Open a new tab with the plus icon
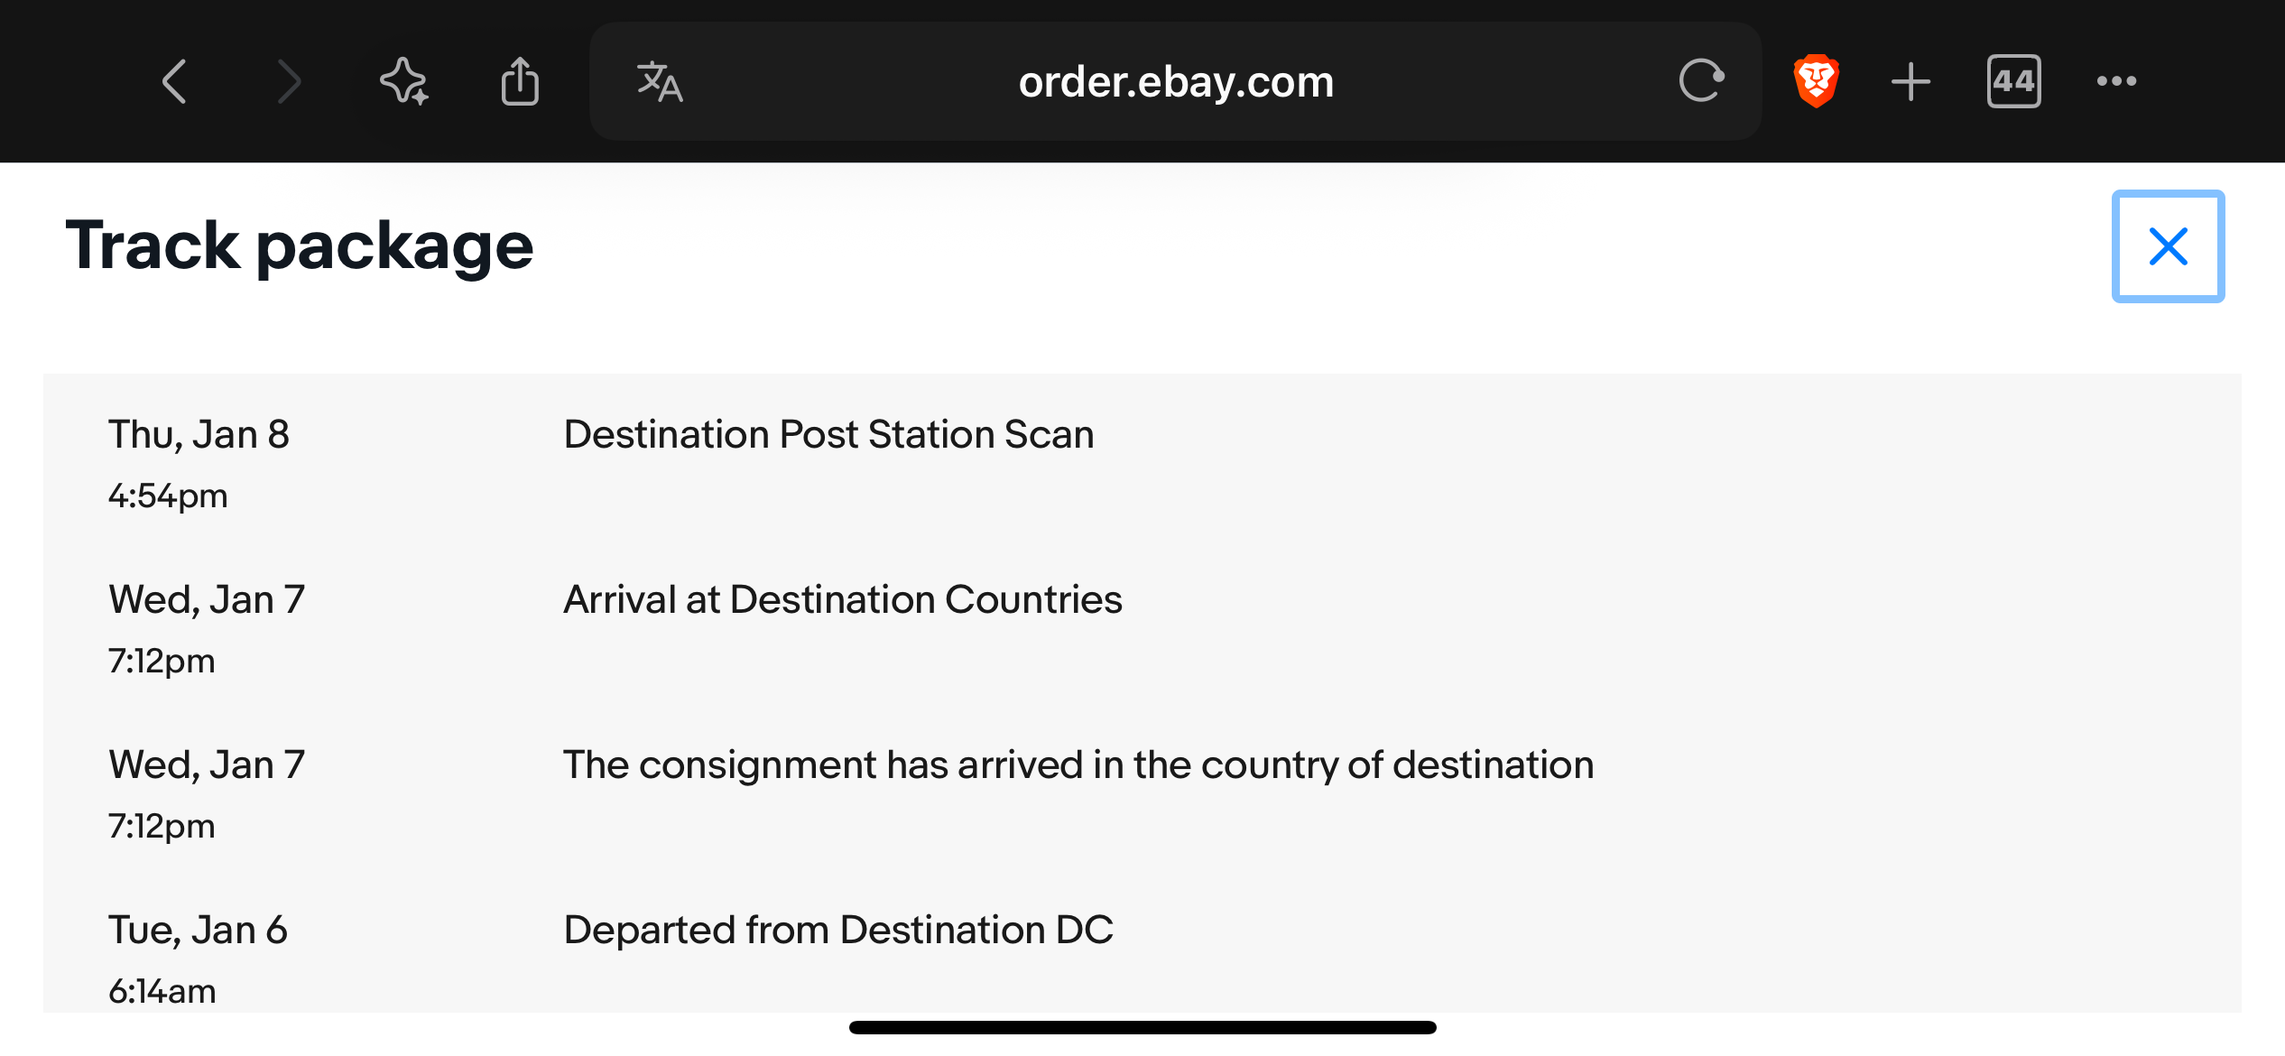Image resolution: width=2285 pixels, height=1056 pixels. coord(1910,82)
